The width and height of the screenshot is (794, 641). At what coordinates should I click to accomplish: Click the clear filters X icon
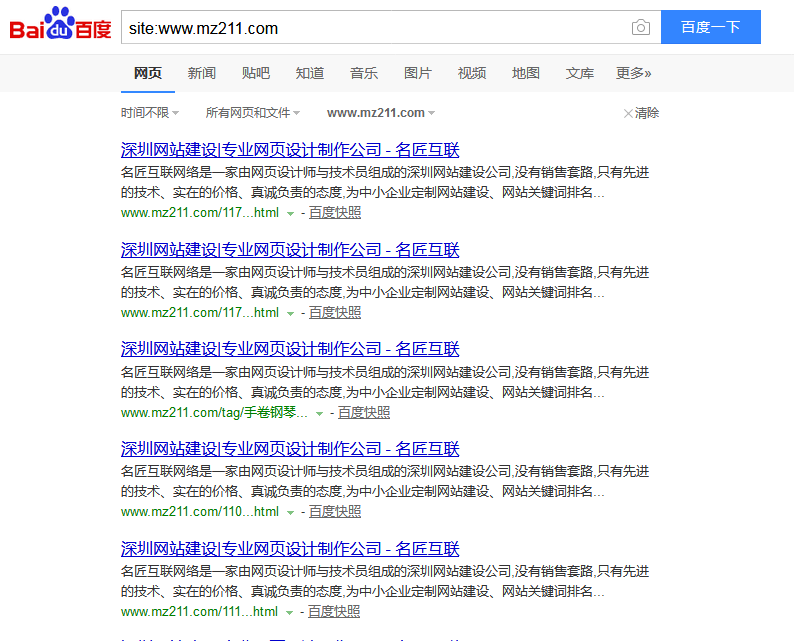tap(628, 114)
